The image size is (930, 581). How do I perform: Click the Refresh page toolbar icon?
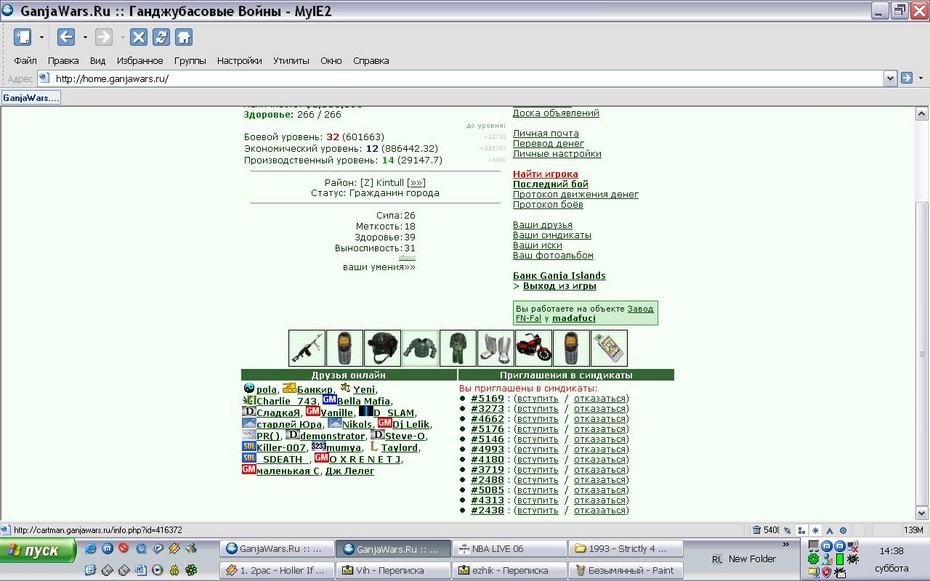coord(161,37)
